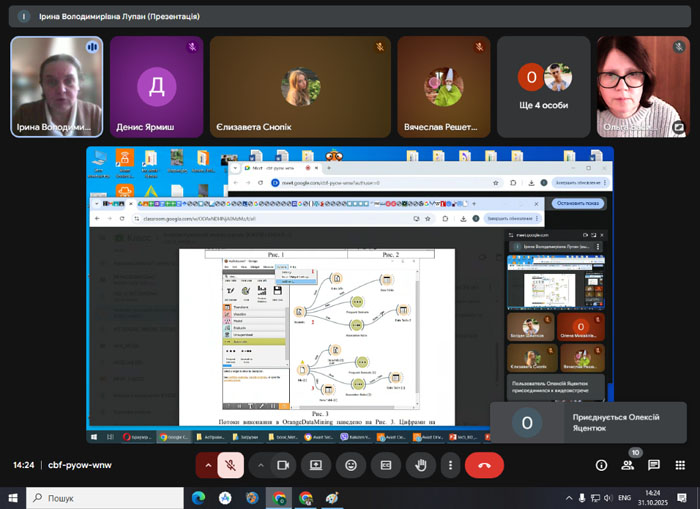Open the emoji reactions button
This screenshot has width=700, height=509.
pos(351,465)
